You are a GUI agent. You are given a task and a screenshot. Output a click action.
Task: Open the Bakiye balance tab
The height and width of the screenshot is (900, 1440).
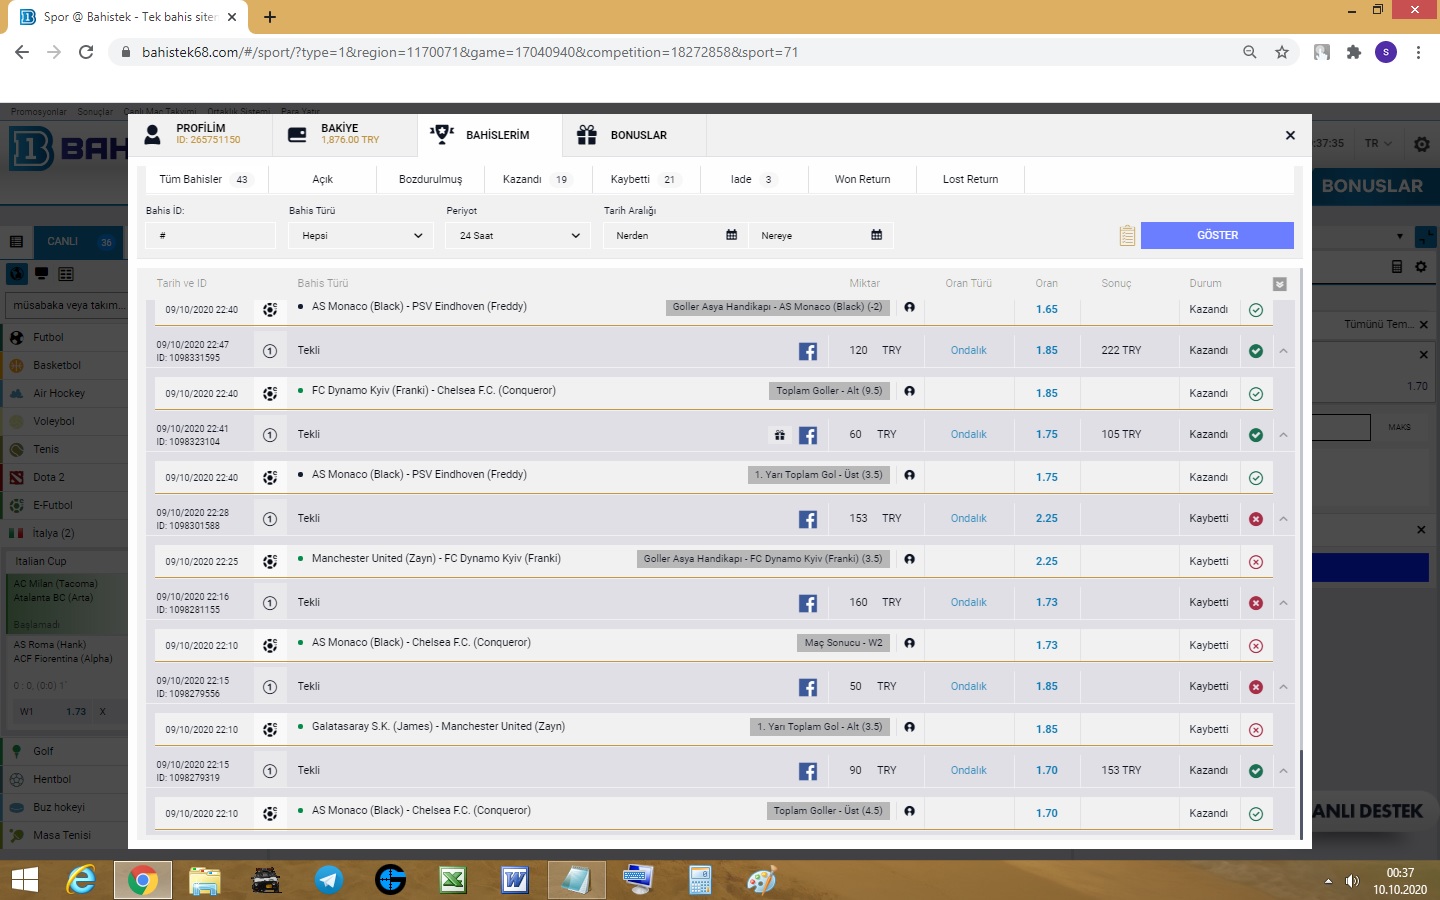pos(345,134)
